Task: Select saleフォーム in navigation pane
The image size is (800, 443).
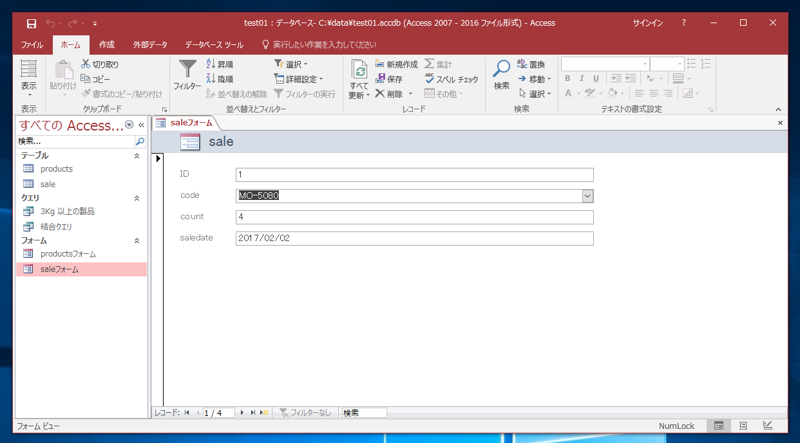Action: tap(81, 269)
